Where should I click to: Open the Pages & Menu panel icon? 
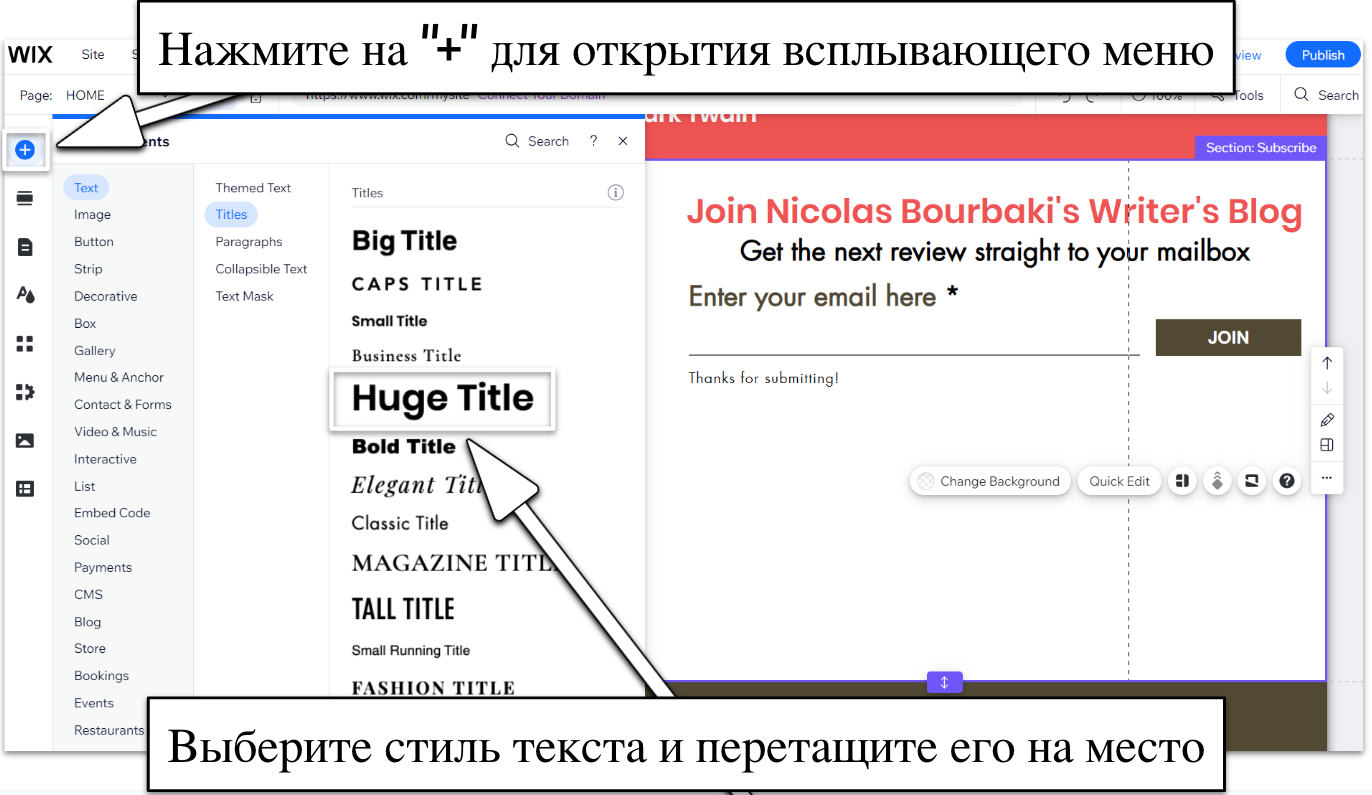point(24,246)
